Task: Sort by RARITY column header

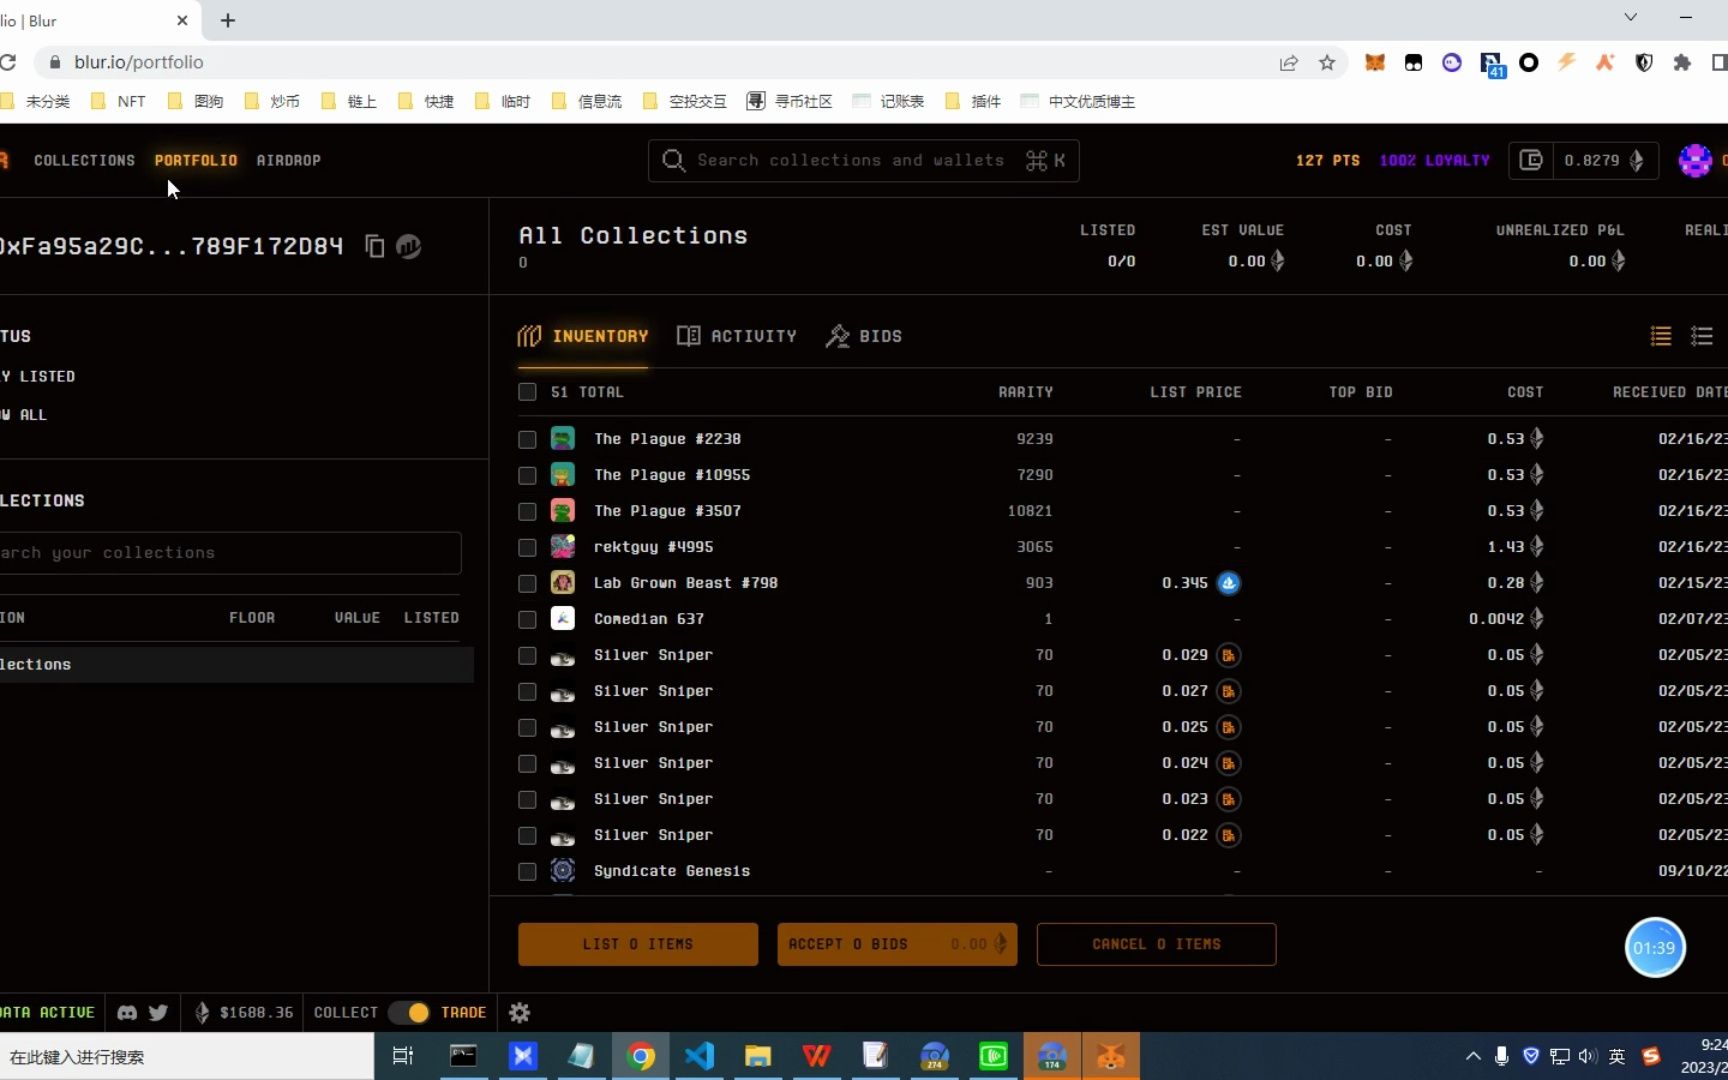Action: coord(1025,392)
